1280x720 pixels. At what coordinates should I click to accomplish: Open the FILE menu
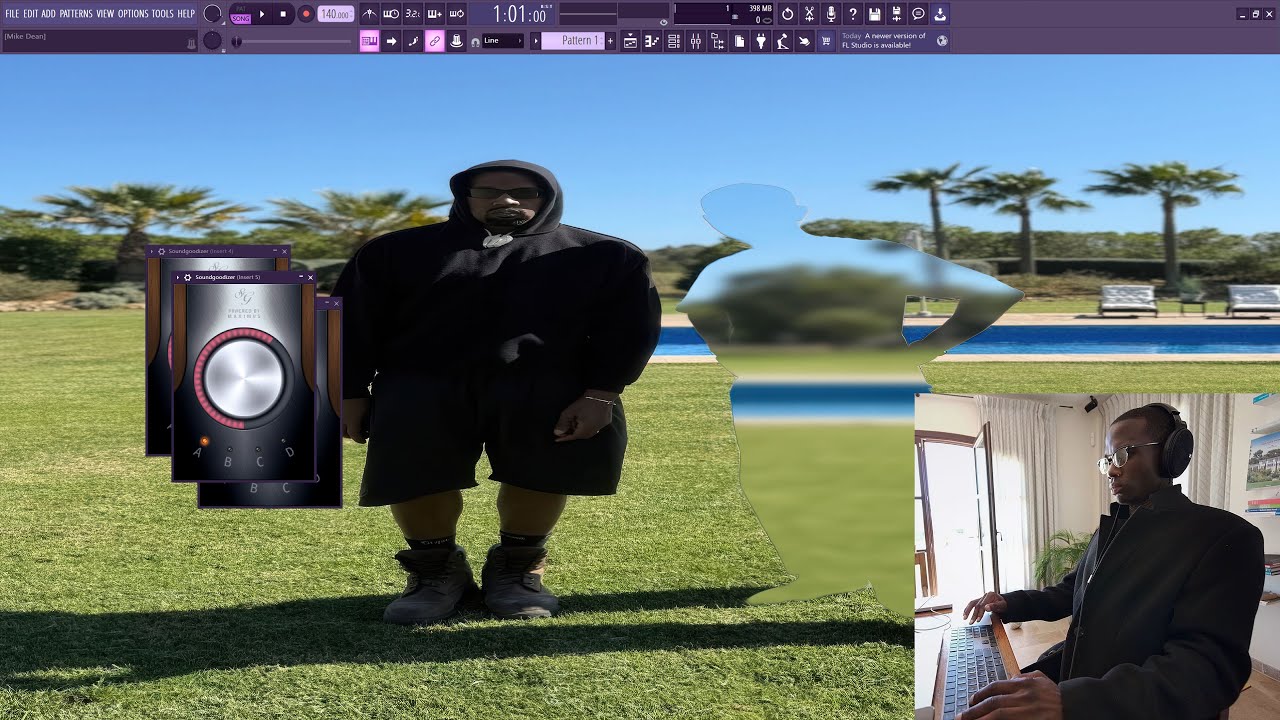point(12,14)
